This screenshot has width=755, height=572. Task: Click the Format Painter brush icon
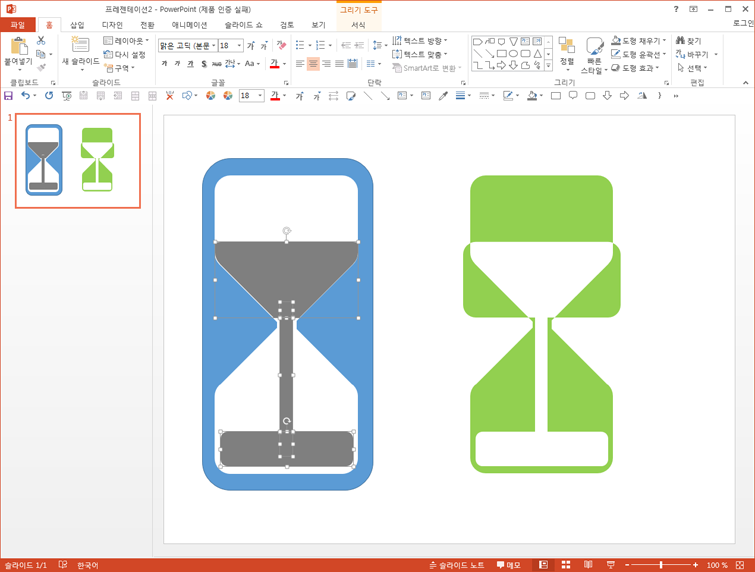click(x=41, y=68)
